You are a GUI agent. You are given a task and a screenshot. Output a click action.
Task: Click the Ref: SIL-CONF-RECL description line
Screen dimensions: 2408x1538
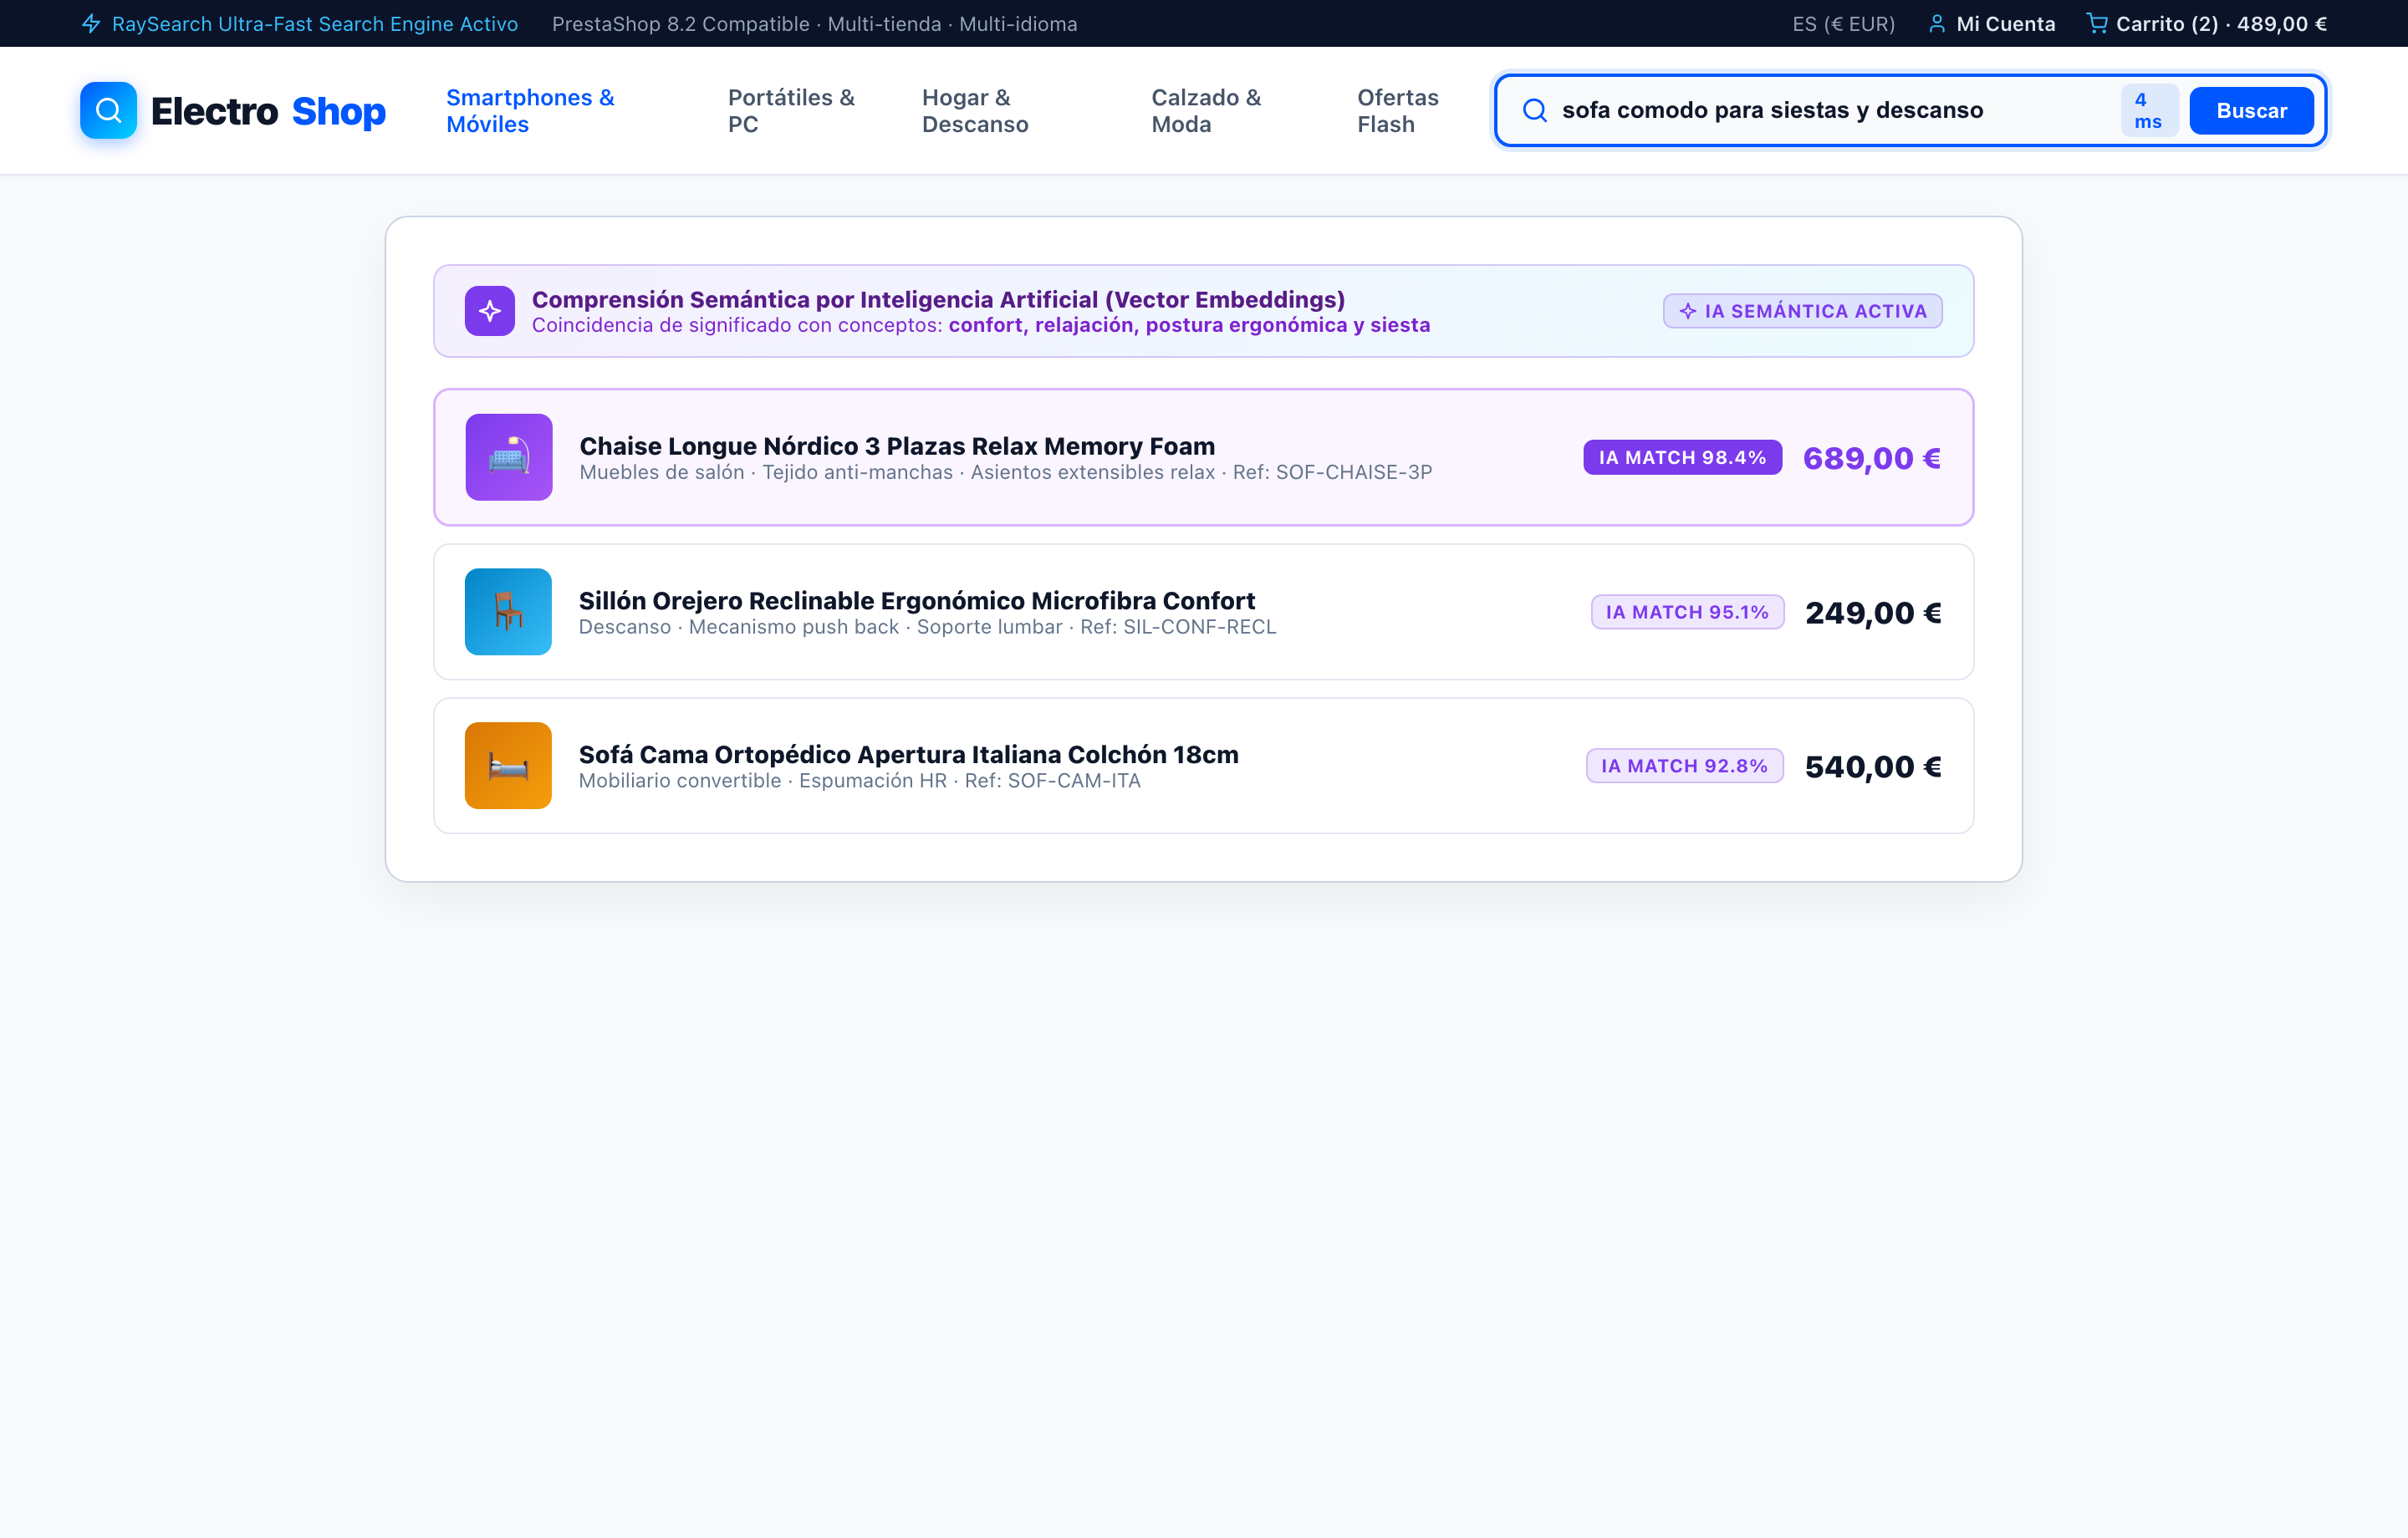[927, 627]
